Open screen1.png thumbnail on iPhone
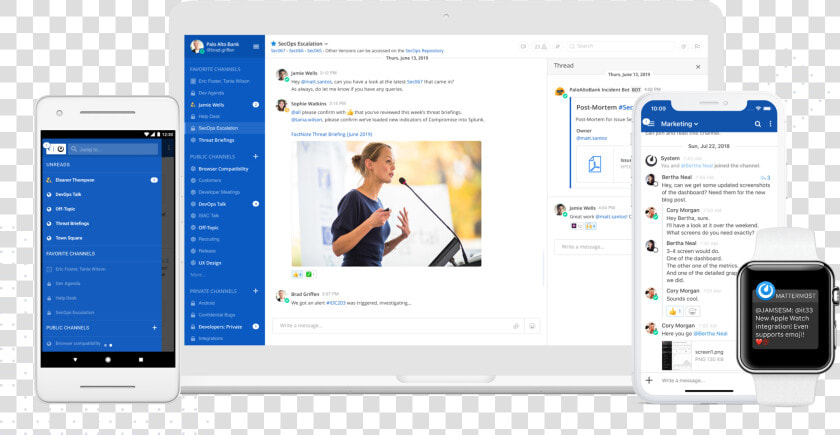 [677, 355]
